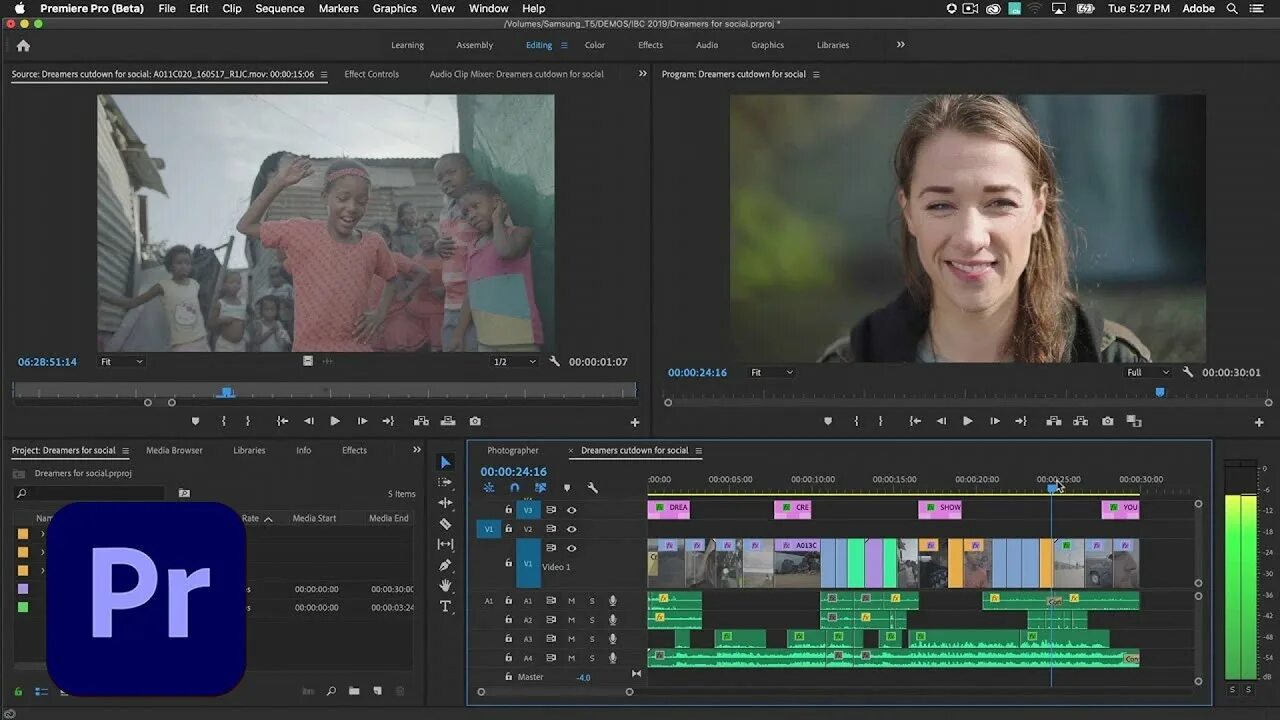Open Source monitor 1/2 resolution dropdown
1280x720 pixels.
coord(514,362)
